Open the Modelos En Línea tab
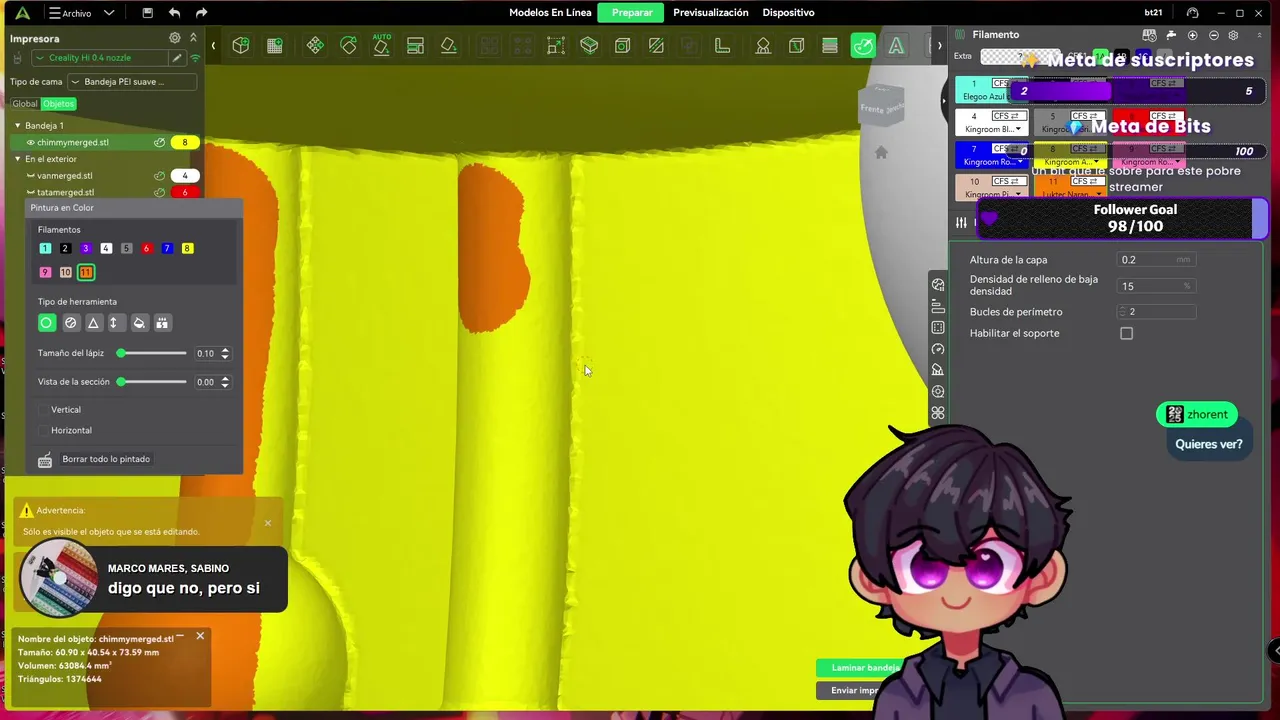1280x720 pixels. (550, 13)
